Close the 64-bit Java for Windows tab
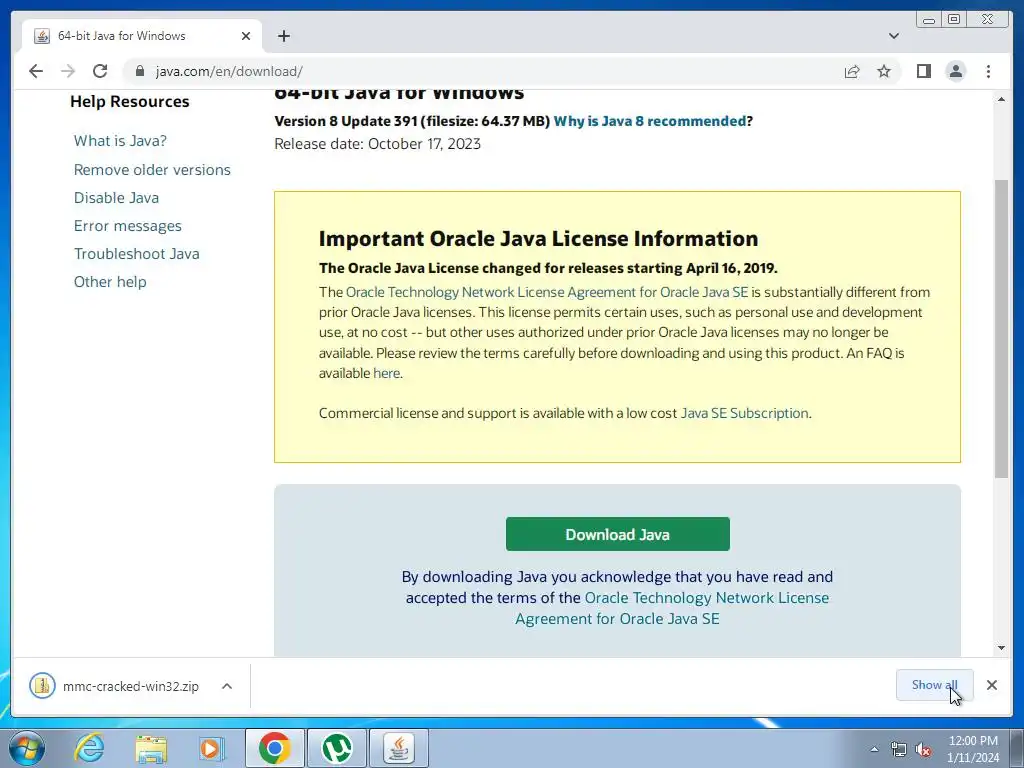Image resolution: width=1024 pixels, height=768 pixels. (x=246, y=36)
